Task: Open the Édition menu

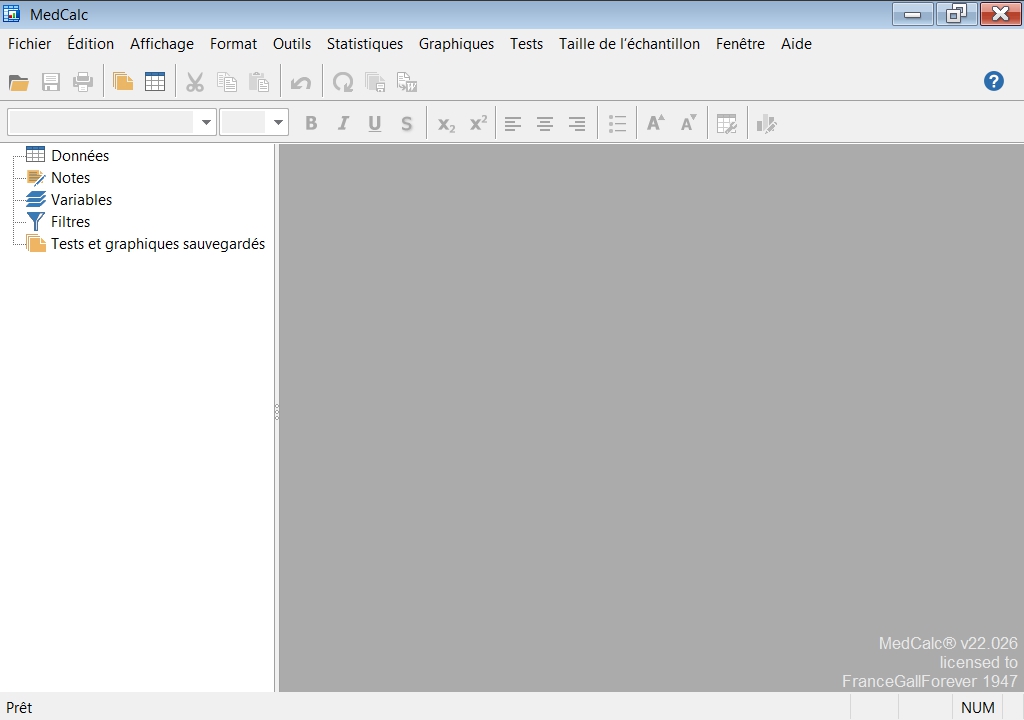Action: [x=91, y=44]
